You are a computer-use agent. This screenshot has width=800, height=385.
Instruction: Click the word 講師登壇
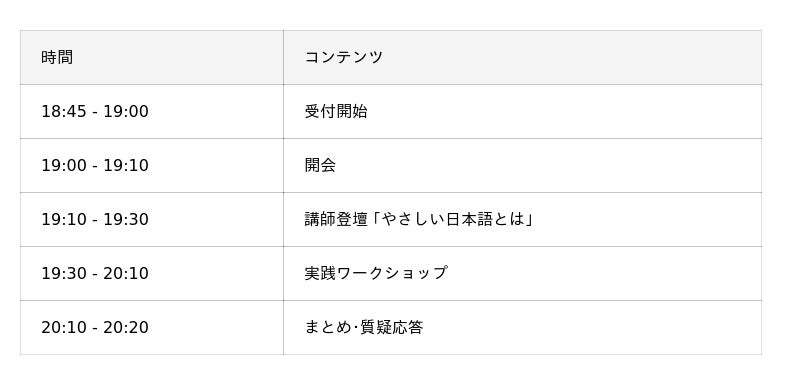336,219
